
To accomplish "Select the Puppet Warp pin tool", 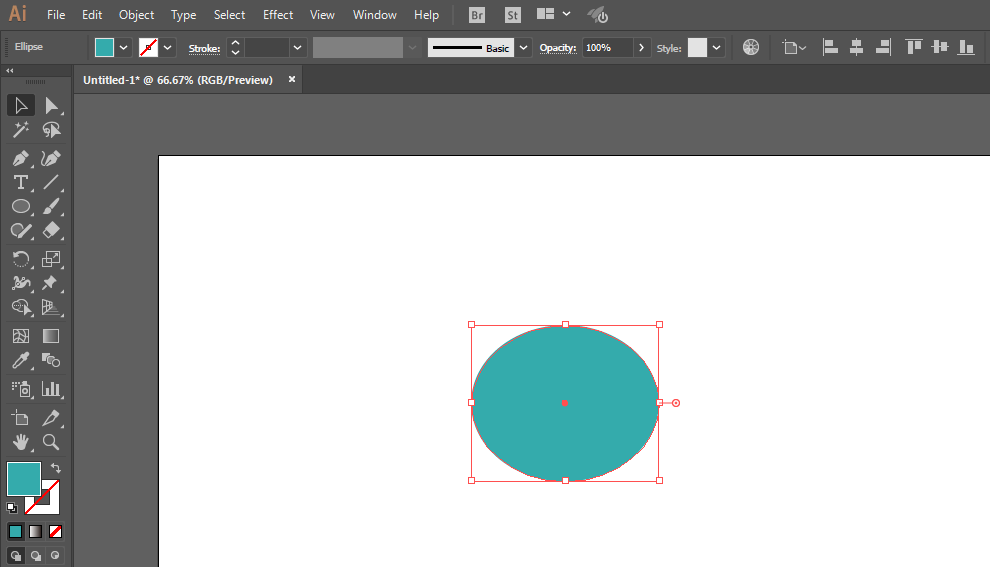I will click(x=51, y=283).
